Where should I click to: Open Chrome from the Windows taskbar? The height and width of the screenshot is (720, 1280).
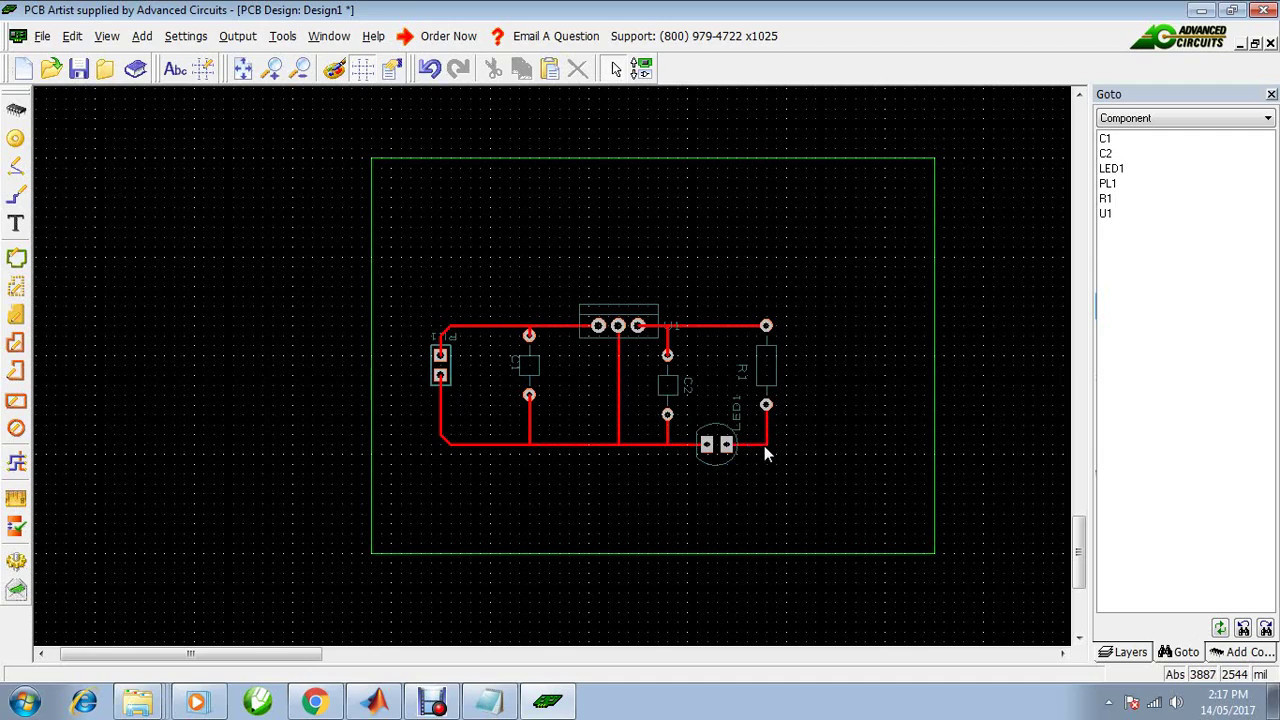click(x=315, y=701)
